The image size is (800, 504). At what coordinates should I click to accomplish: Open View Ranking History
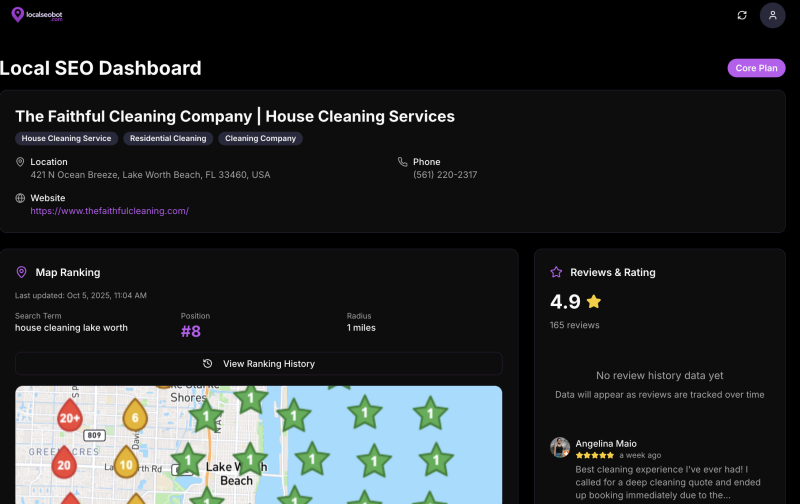258,364
